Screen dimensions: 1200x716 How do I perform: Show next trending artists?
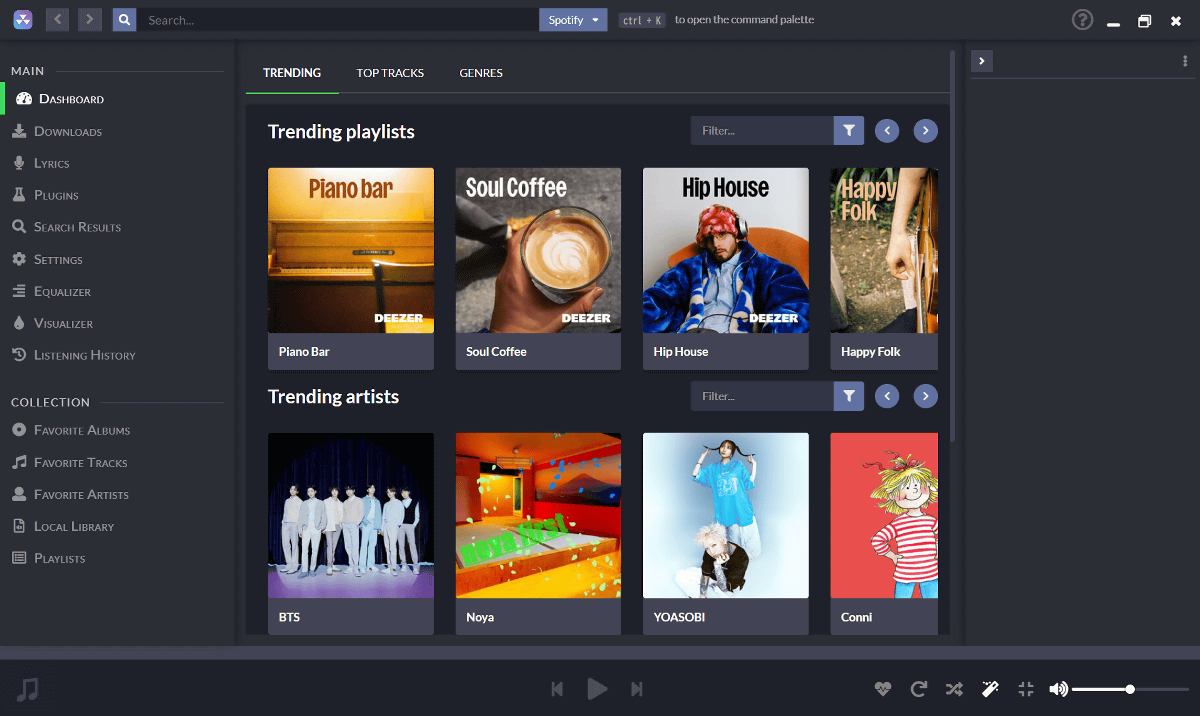pyautogui.click(x=926, y=397)
